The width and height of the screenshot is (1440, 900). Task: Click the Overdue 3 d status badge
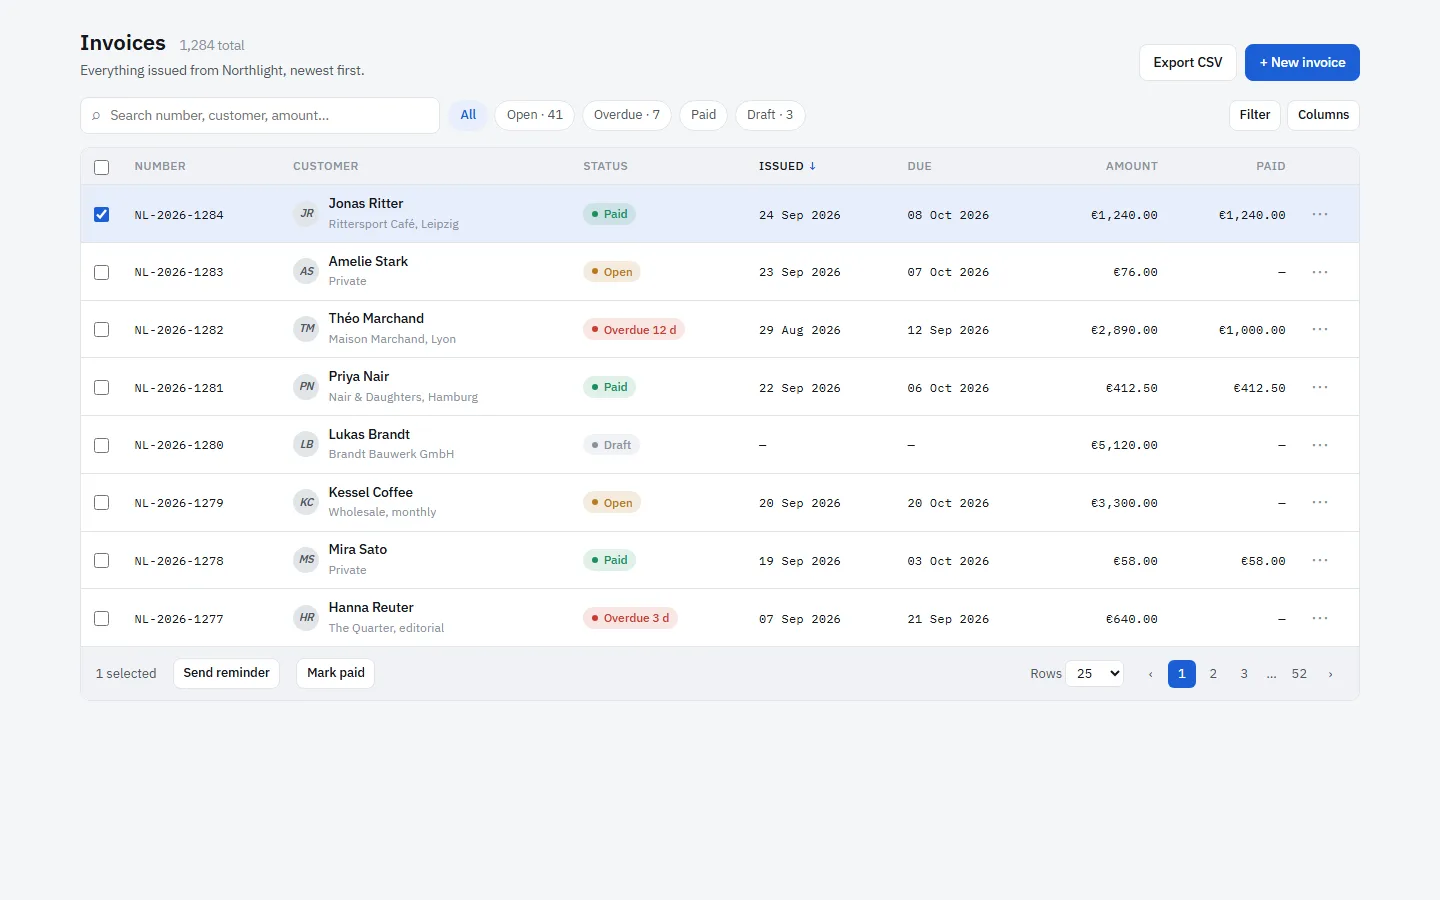click(630, 618)
